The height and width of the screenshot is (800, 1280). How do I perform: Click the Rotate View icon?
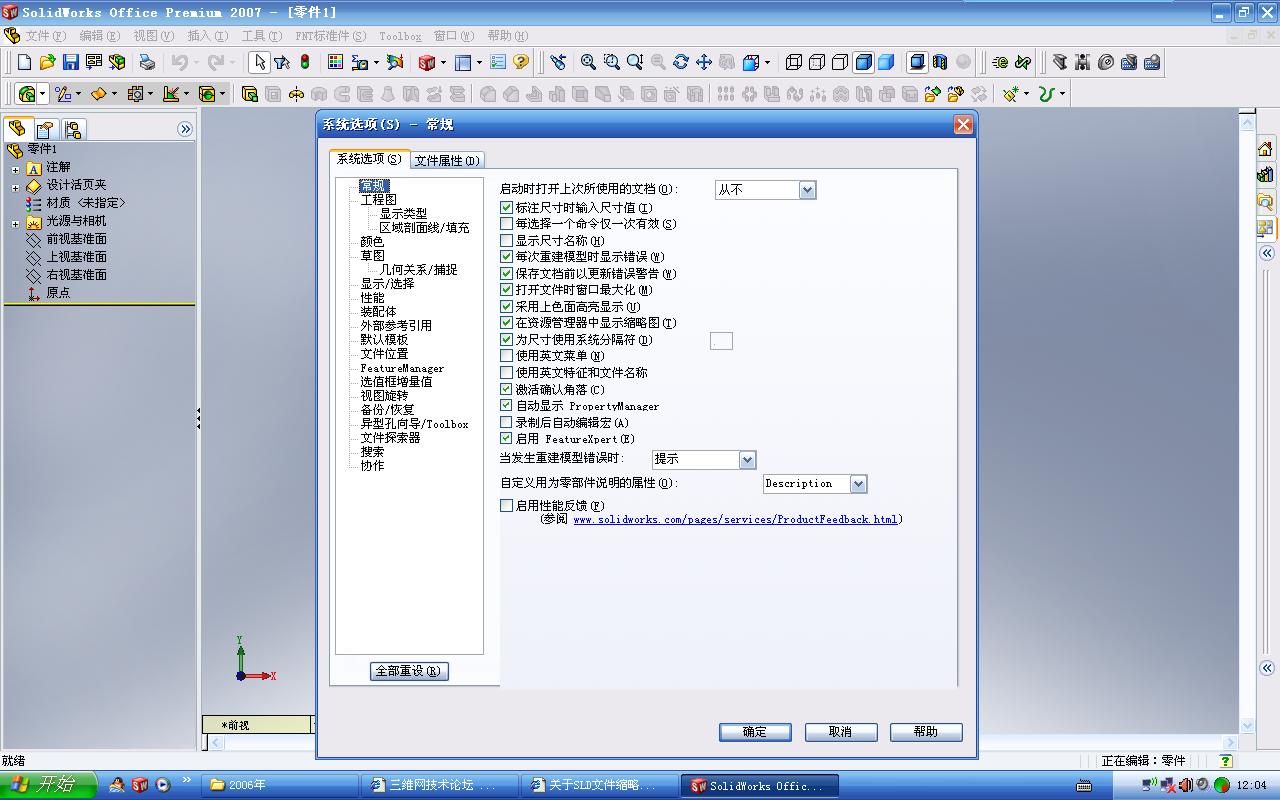click(x=681, y=62)
